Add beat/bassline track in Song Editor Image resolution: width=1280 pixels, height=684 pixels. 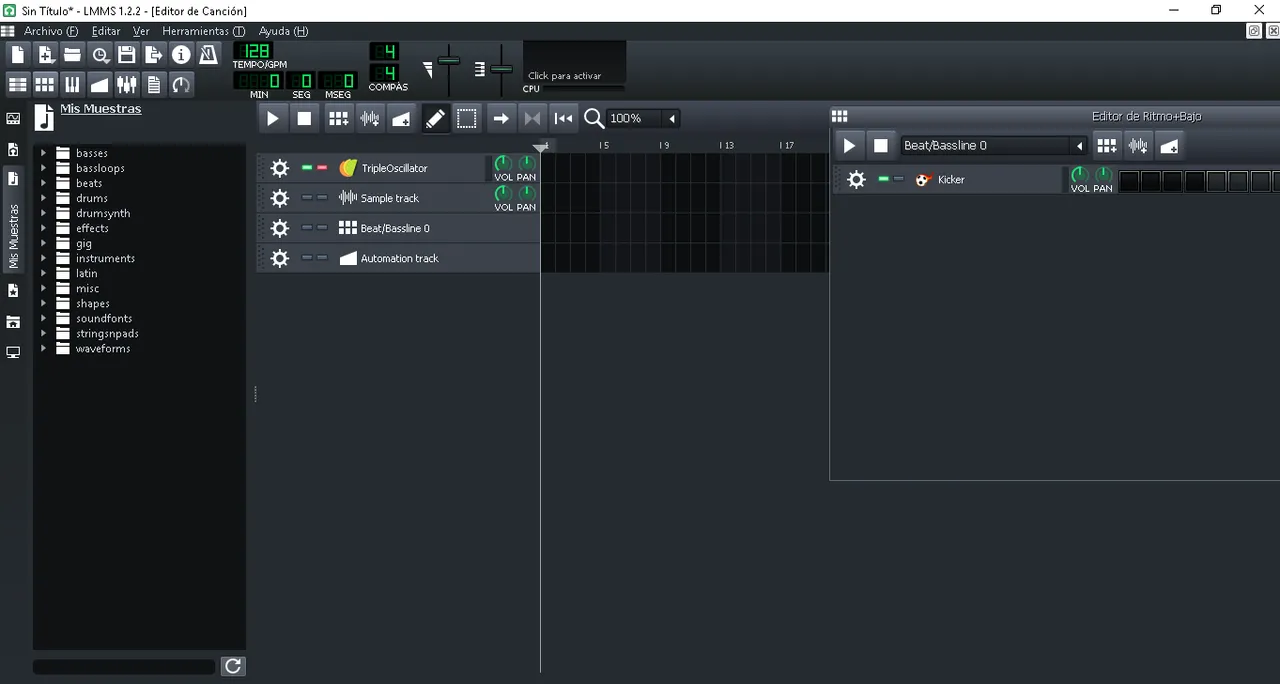click(x=339, y=118)
